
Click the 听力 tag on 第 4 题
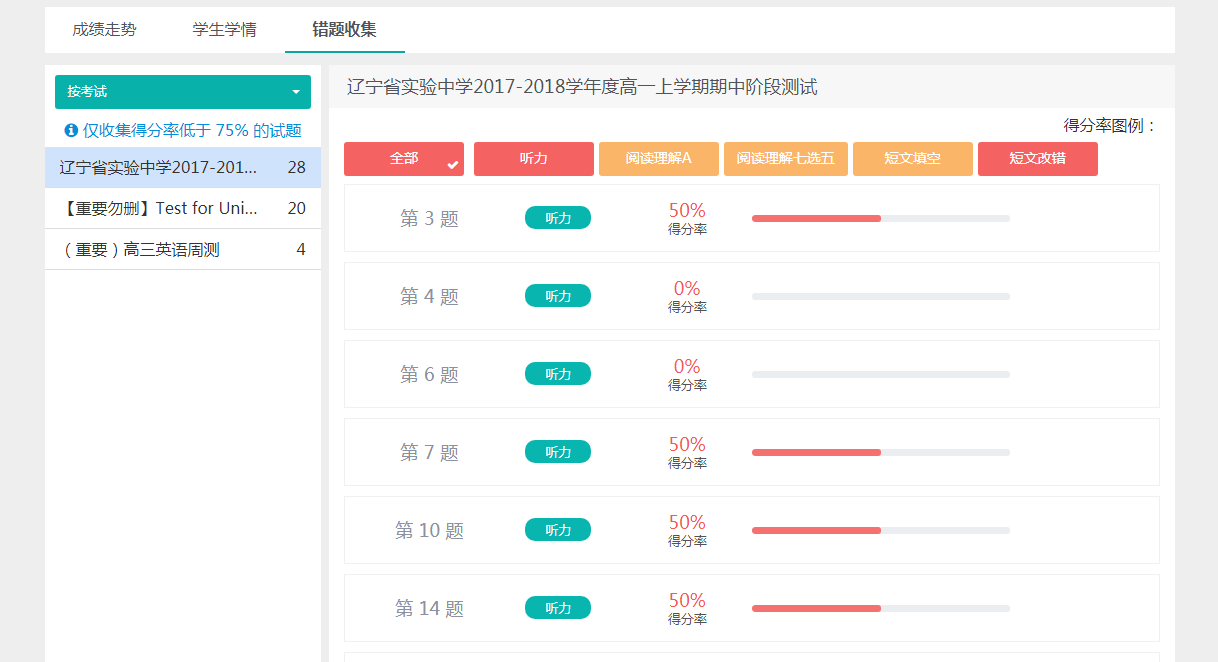click(x=558, y=296)
